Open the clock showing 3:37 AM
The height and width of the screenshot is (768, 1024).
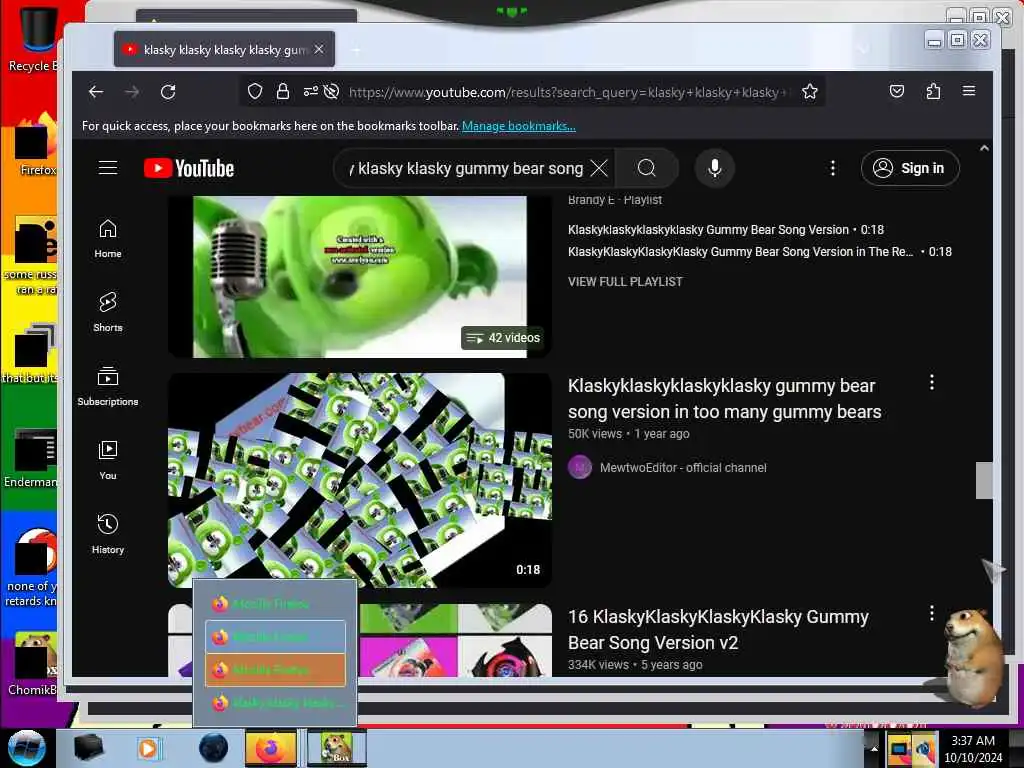tap(973, 749)
